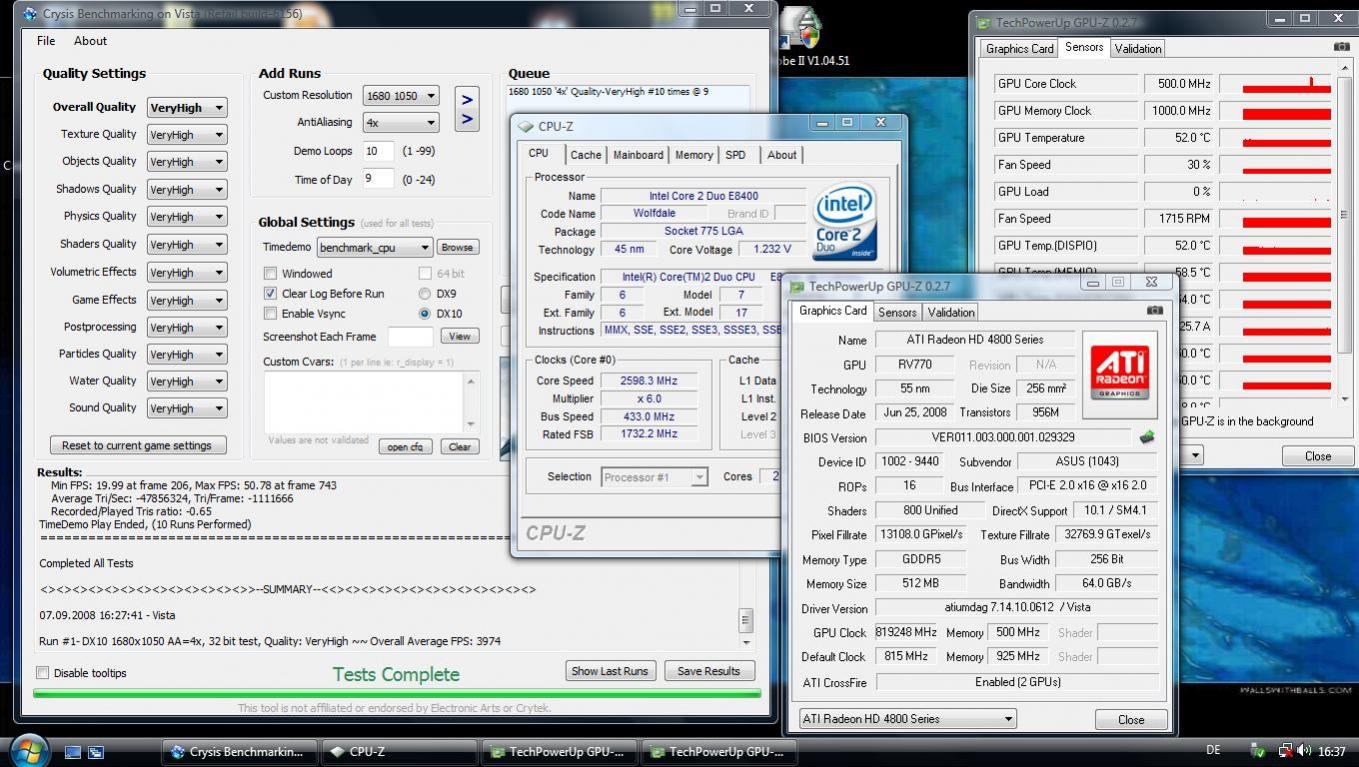Screen dimensions: 1359x767
Task: Click the Show Desktop quick launch icon
Action: pos(72,752)
